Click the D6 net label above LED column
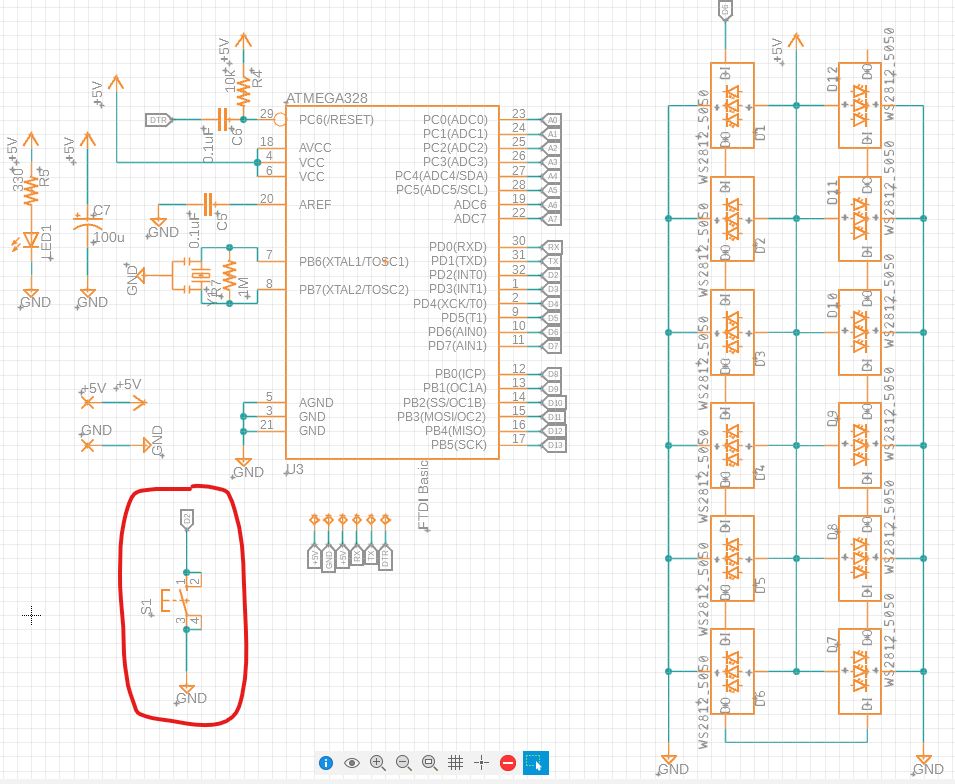Image resolution: width=955 pixels, height=784 pixels. pos(725,10)
